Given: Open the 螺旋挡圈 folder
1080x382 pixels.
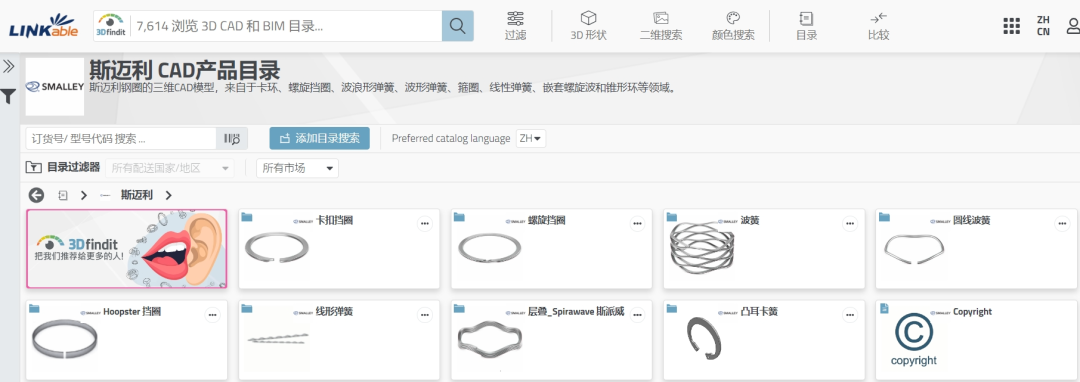Looking at the screenshot, I should point(552,248).
